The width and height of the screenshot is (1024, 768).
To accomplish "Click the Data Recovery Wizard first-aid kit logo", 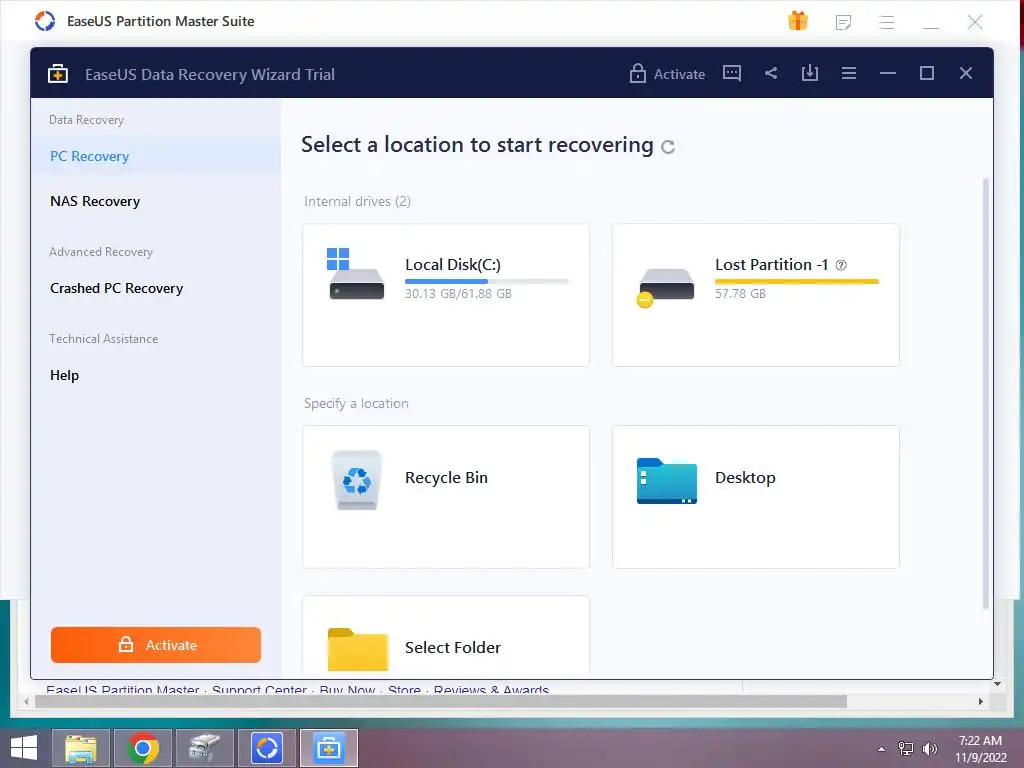I will (57, 73).
